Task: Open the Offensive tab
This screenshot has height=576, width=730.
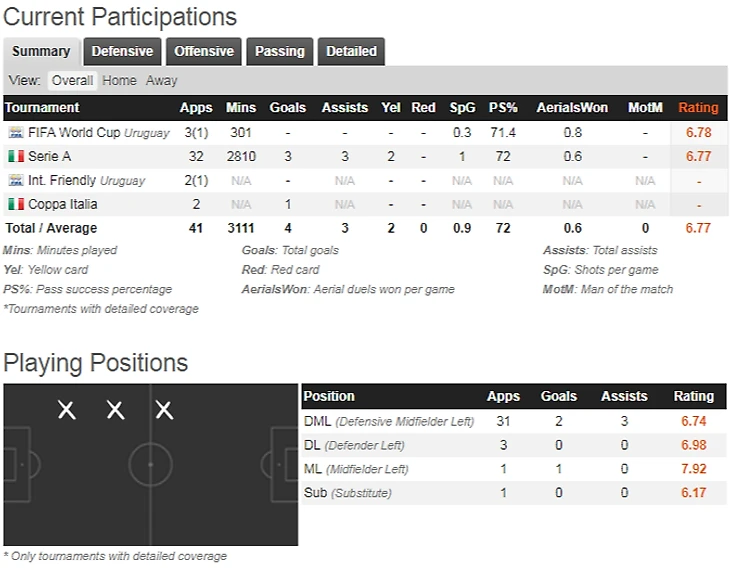Action: click(204, 51)
